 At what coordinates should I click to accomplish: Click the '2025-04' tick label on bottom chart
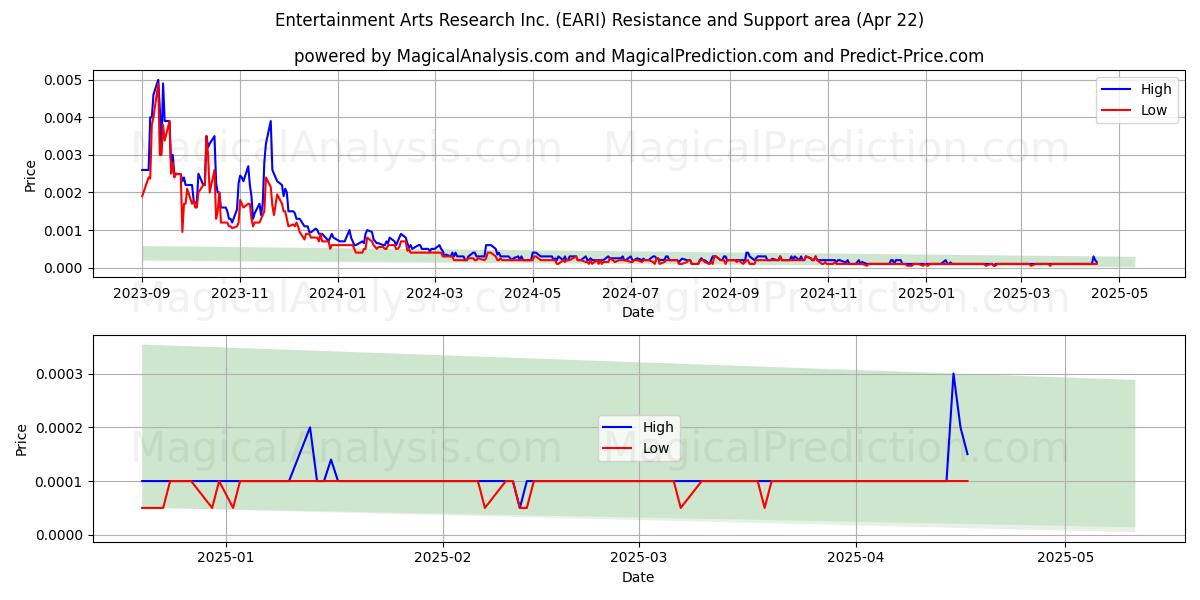(856, 558)
